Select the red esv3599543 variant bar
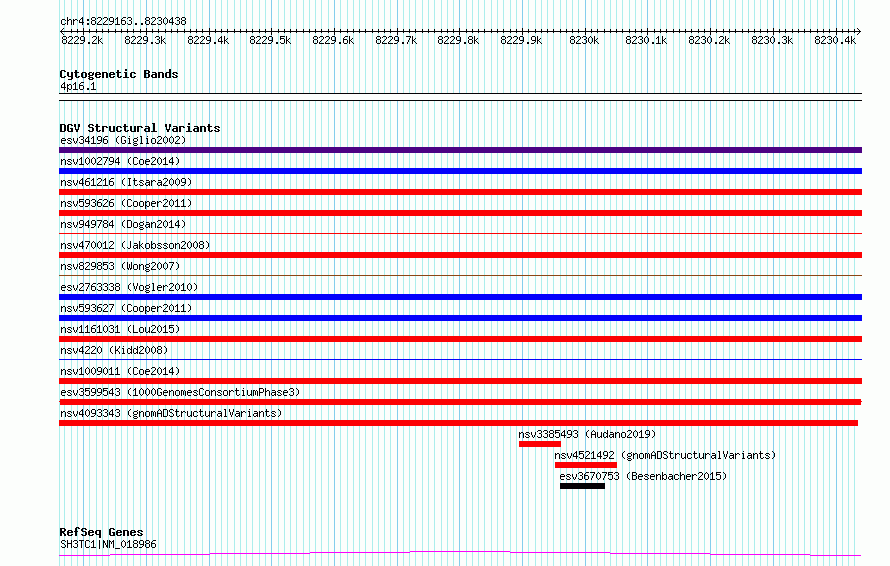The width and height of the screenshot is (890, 566). pyautogui.click(x=460, y=402)
